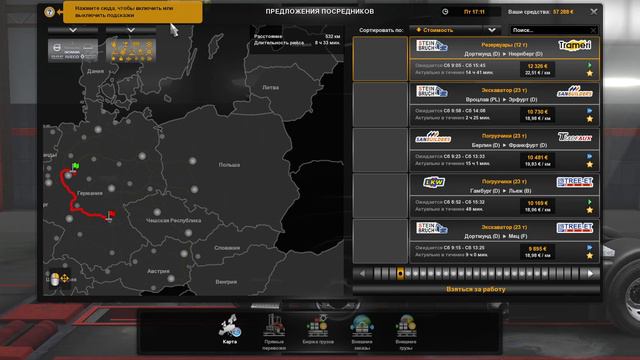Screen dimensions: 640x360
Task: Expand the cargo types filter chevron
Action: pos(131,30)
